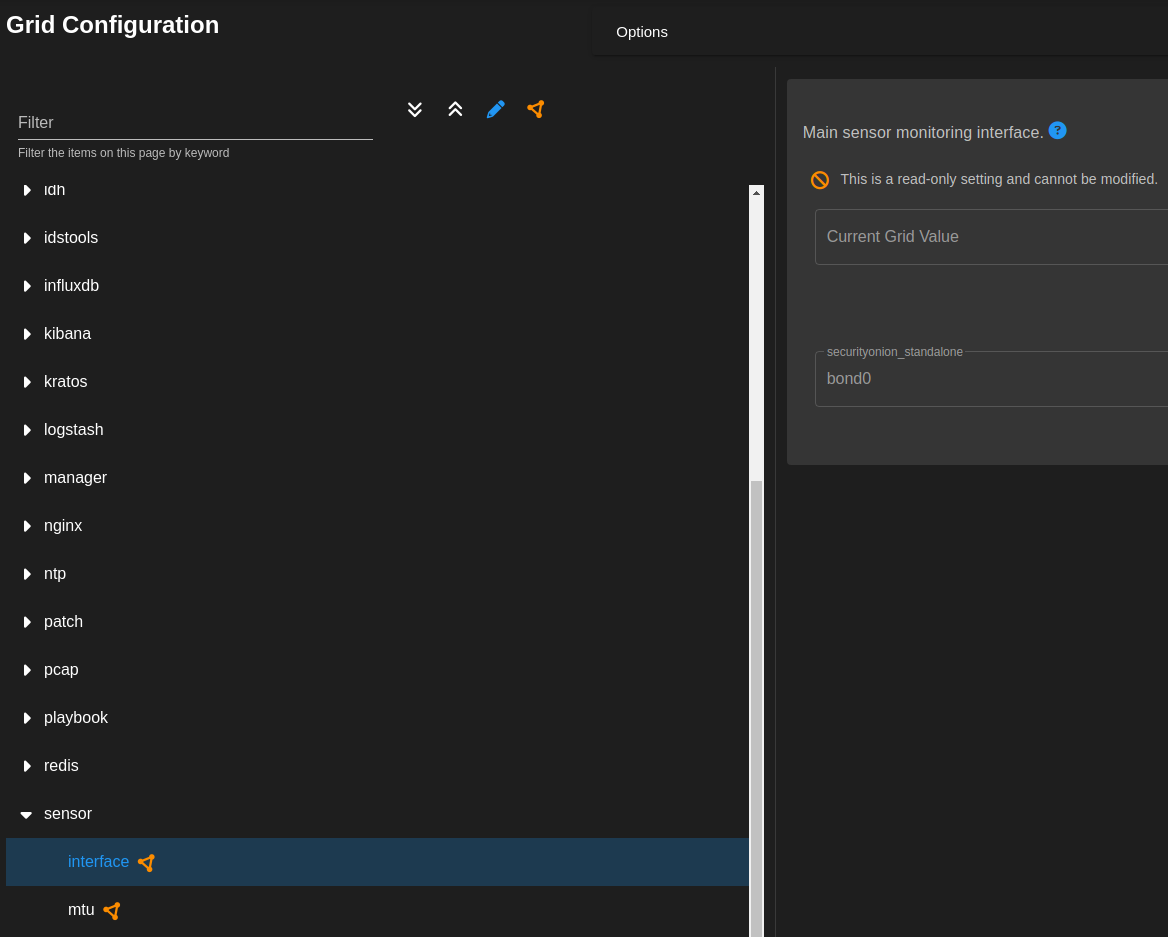Collapse all sections using double-up chevron icon

click(x=455, y=109)
